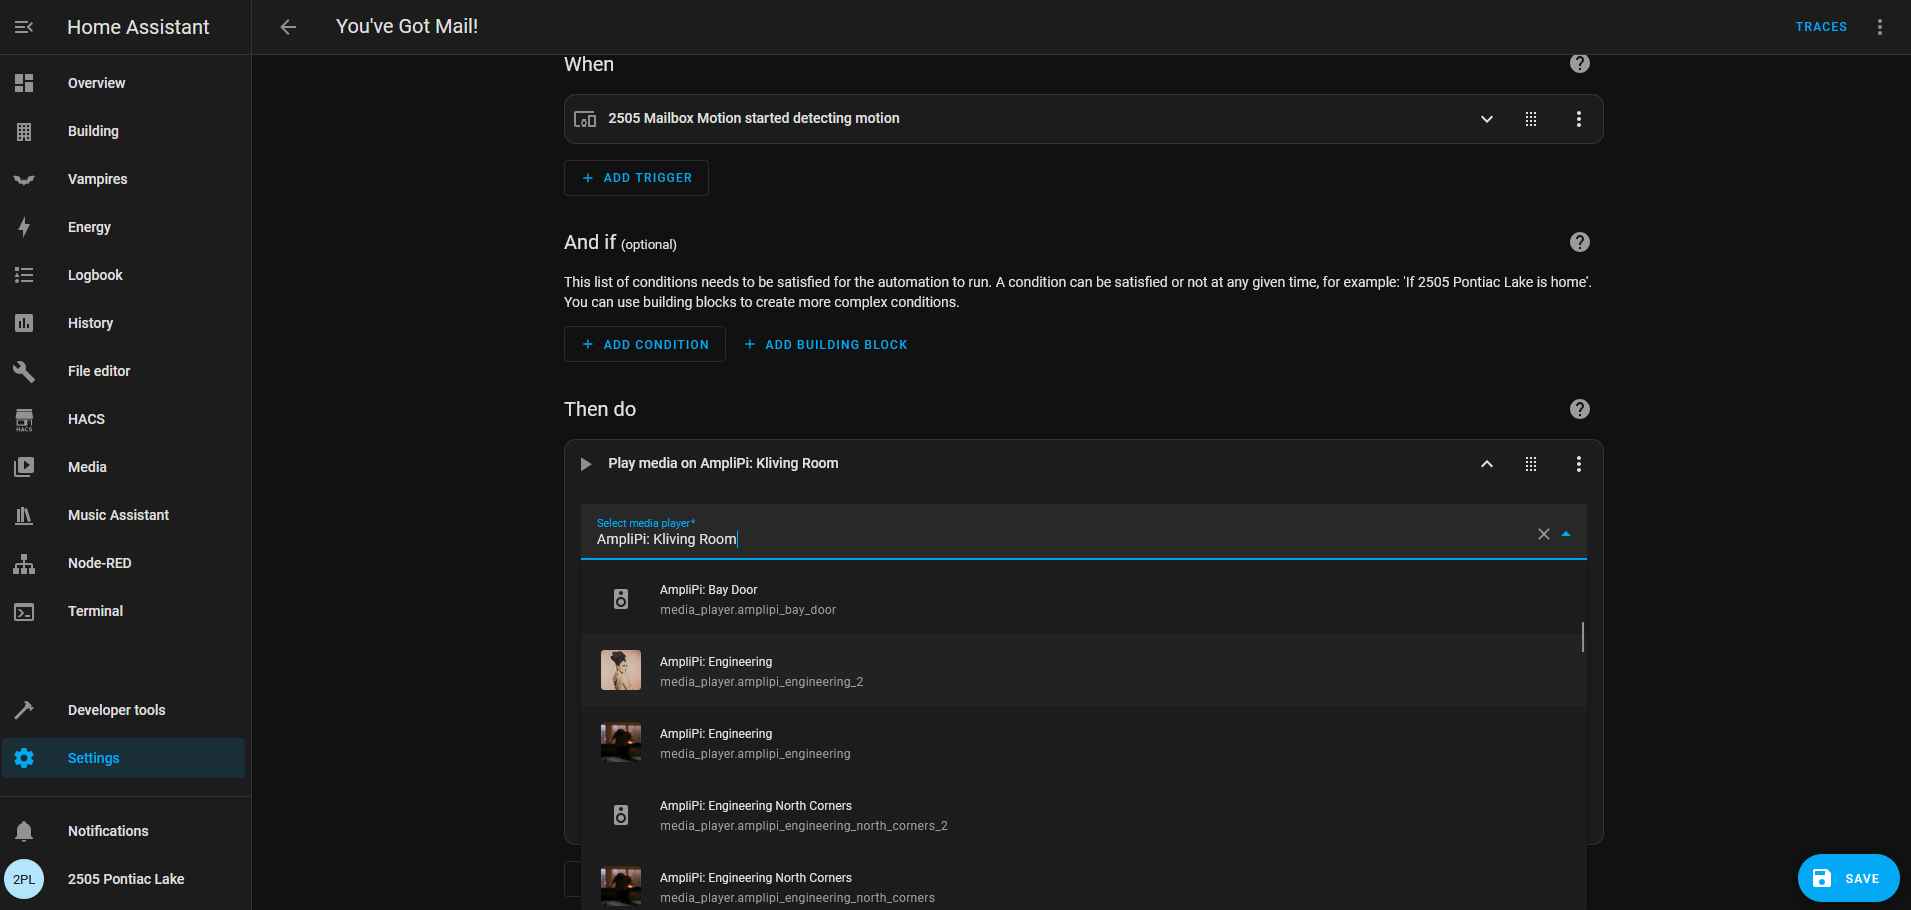Image resolution: width=1911 pixels, height=910 pixels.
Task: Click the Media play-box icon
Action: click(24, 467)
